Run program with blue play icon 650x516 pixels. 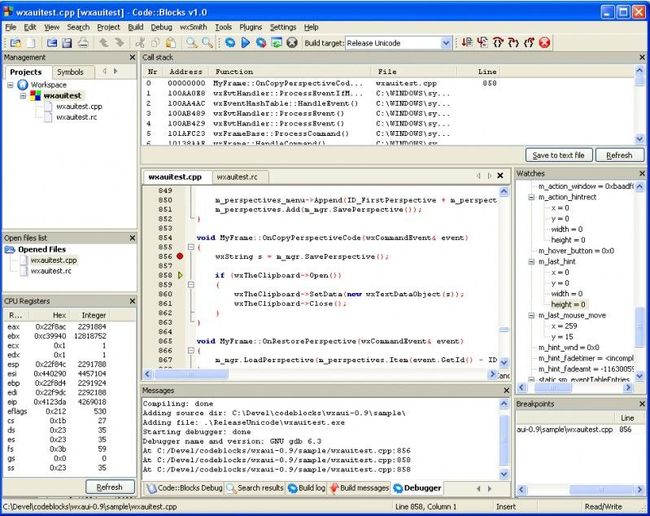point(245,43)
